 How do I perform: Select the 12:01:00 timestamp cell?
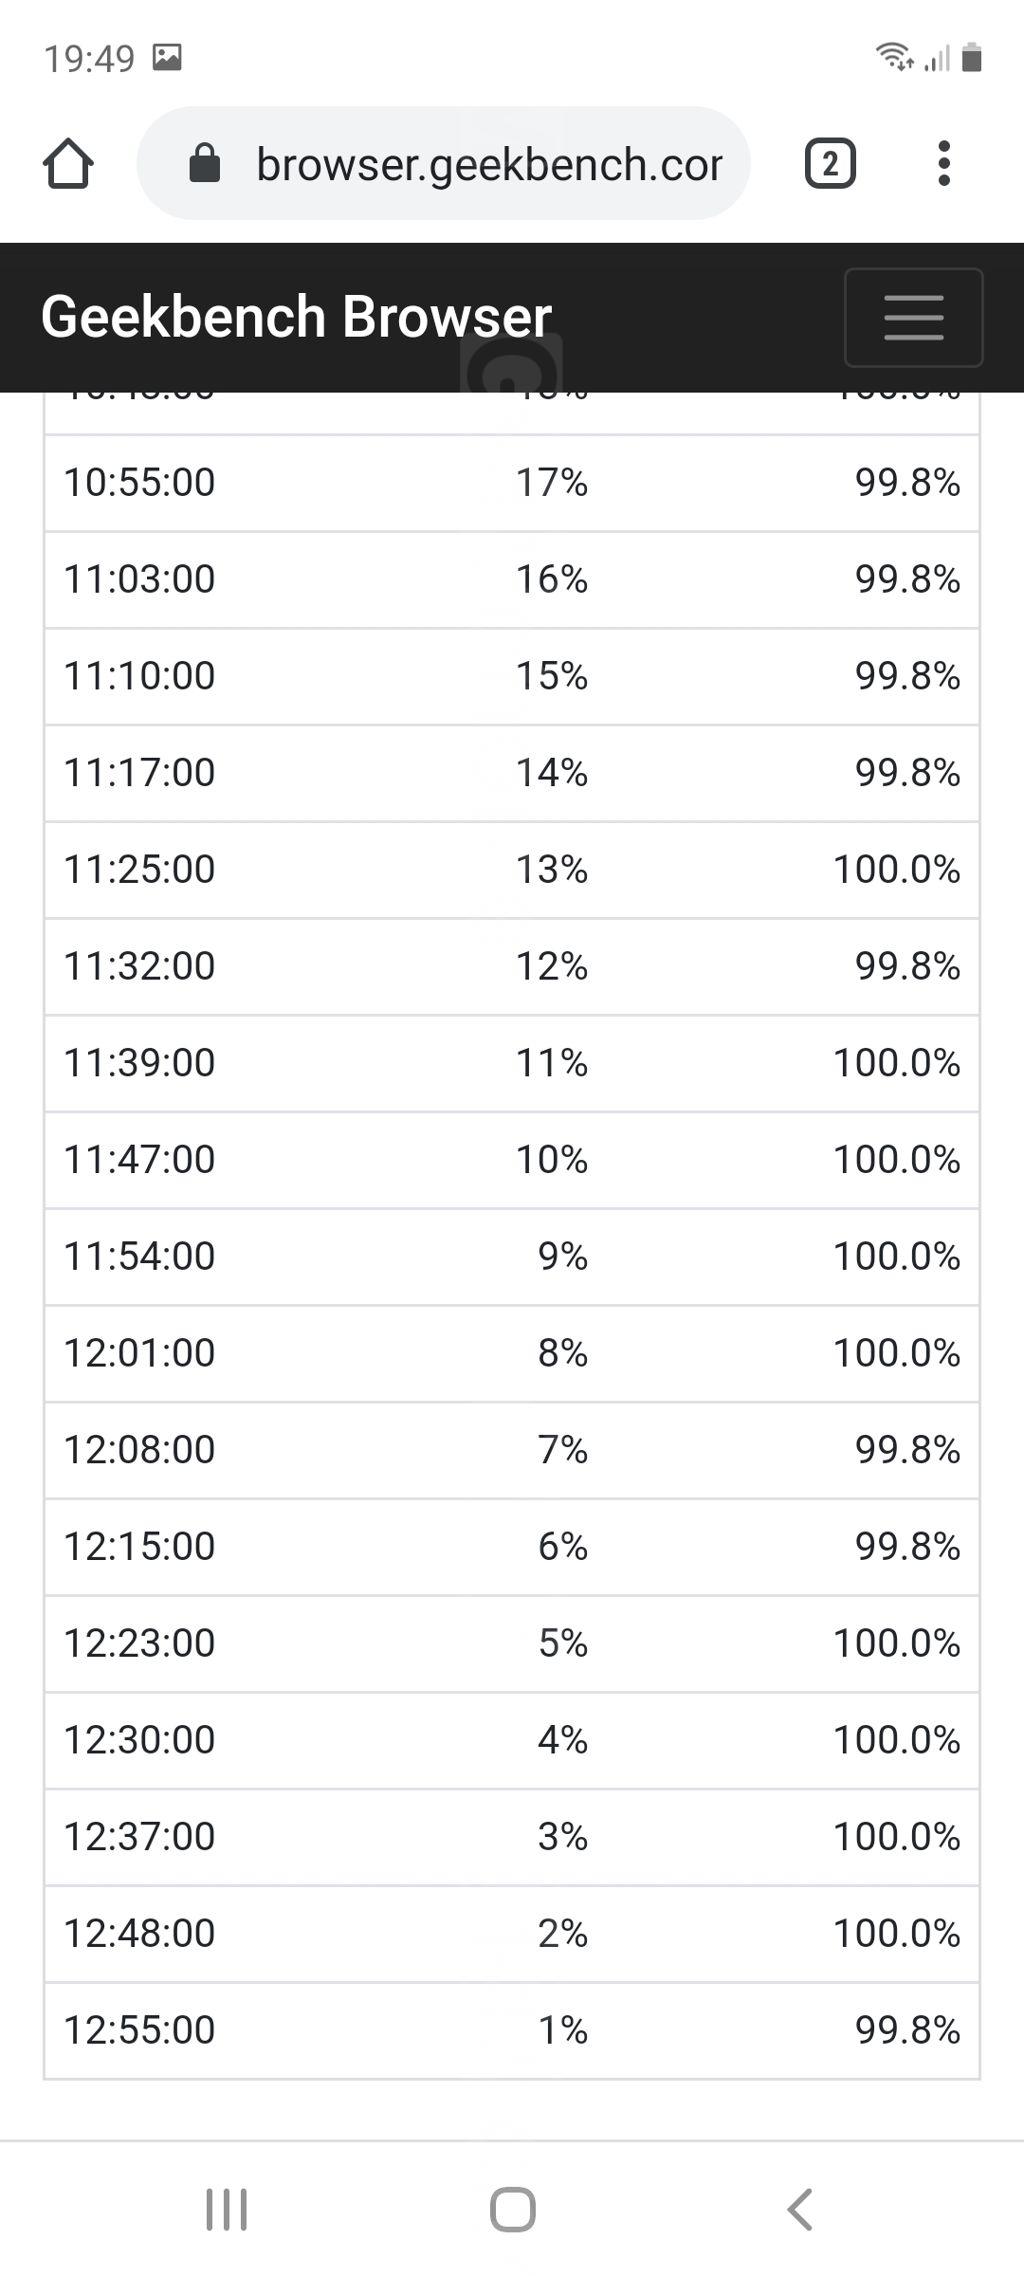140,1353
